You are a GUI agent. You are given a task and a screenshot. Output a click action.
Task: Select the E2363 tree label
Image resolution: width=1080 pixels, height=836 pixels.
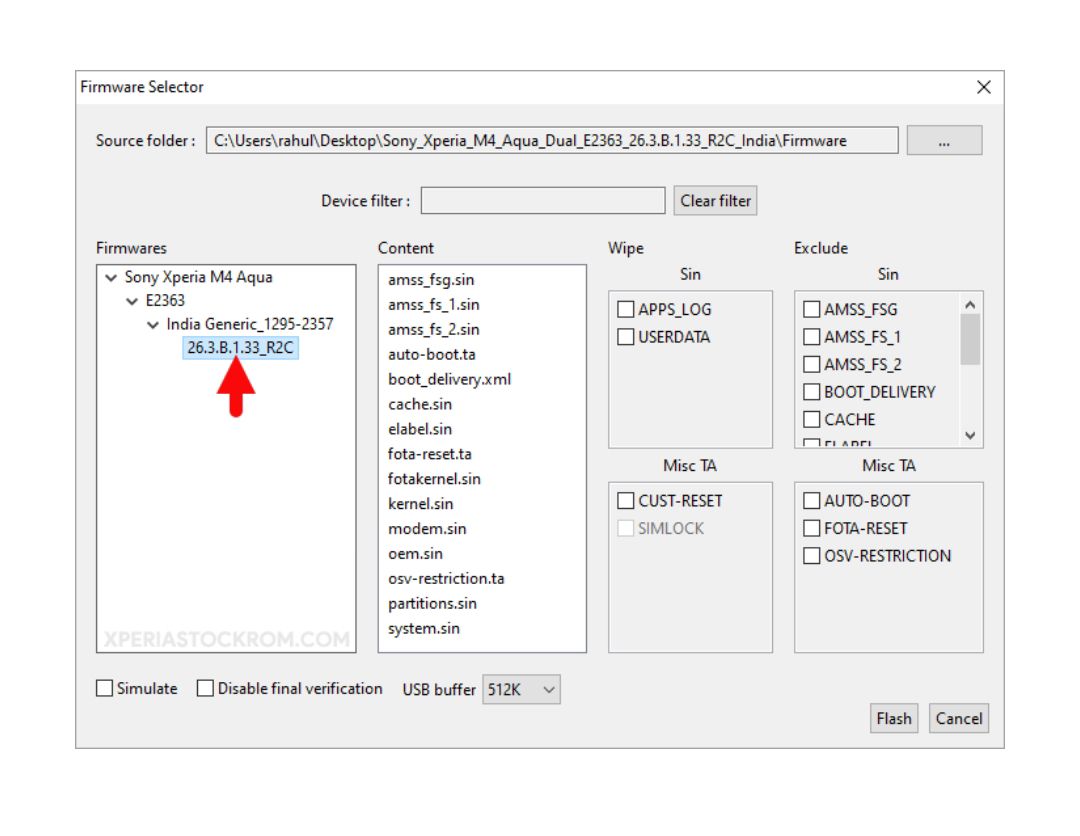coord(165,300)
